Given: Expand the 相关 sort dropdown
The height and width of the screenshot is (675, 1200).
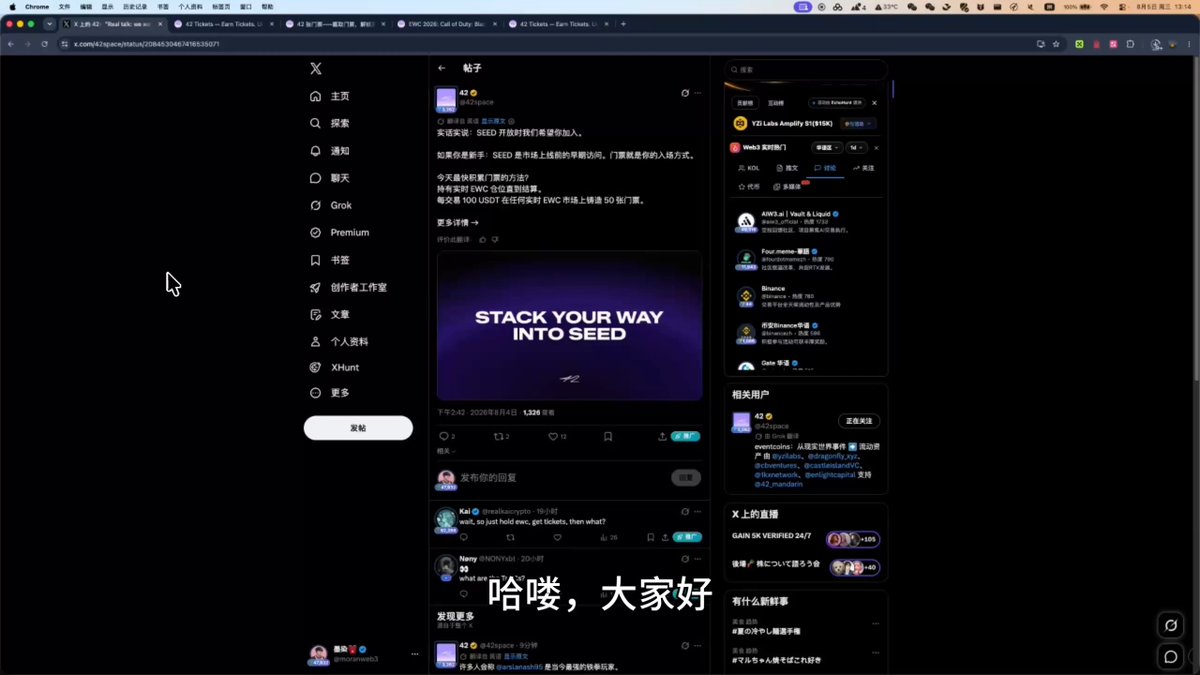Looking at the screenshot, I should pyautogui.click(x=446, y=451).
